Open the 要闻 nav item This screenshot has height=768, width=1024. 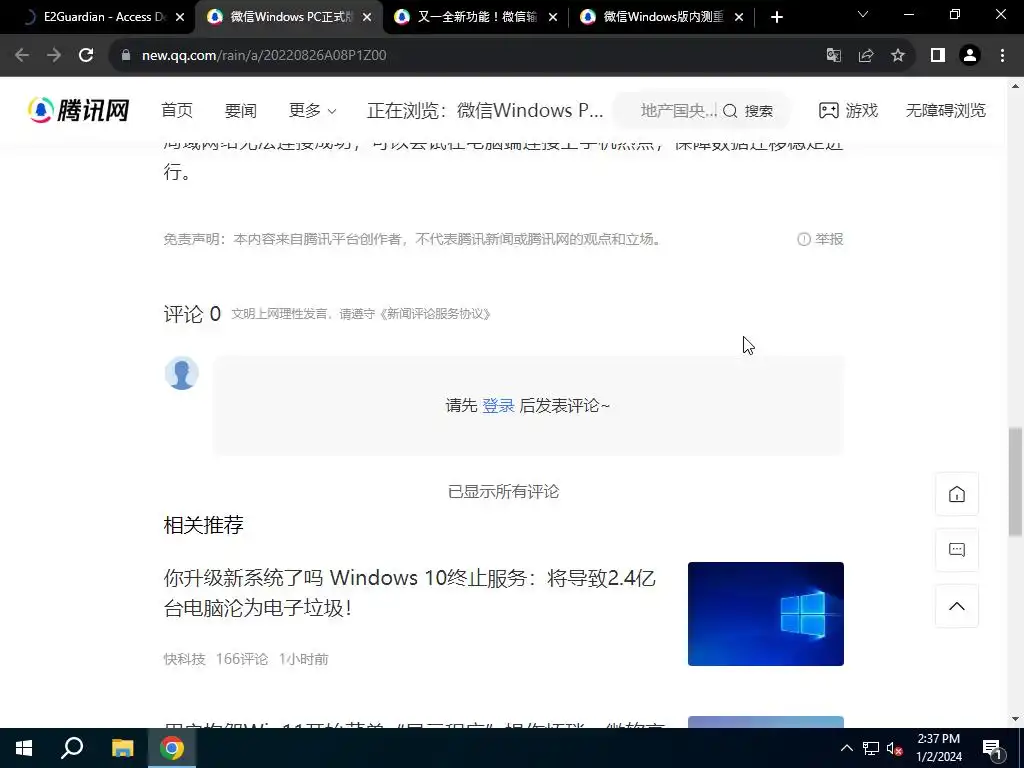[x=240, y=110]
